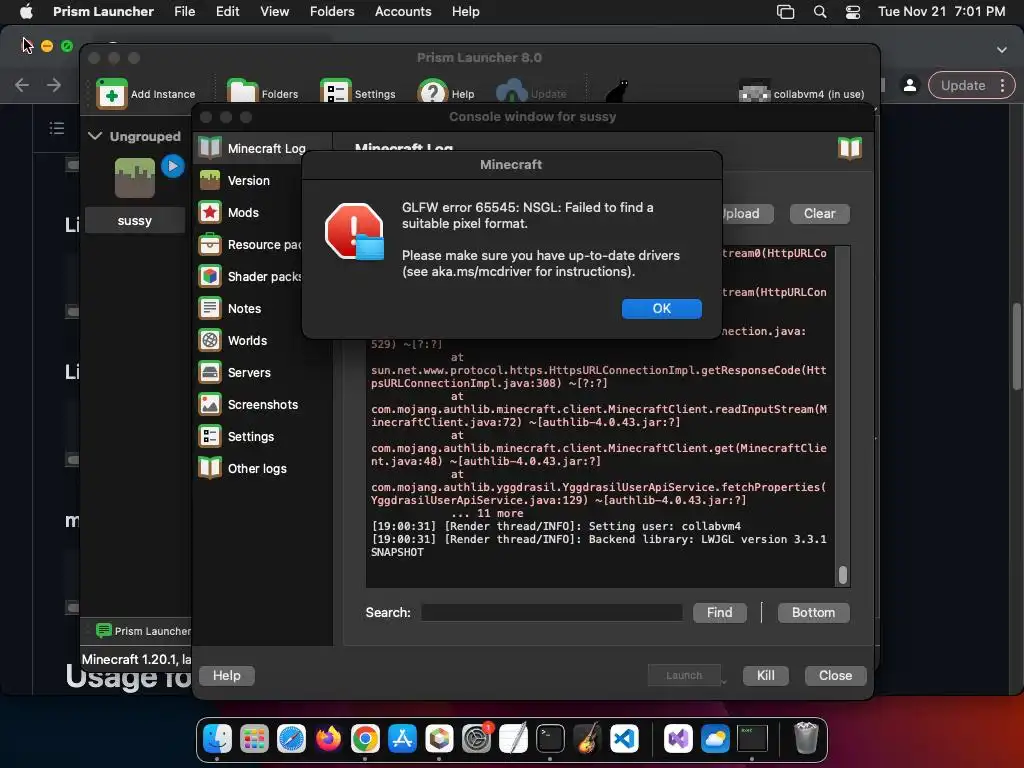Click the console window Help button
The width and height of the screenshot is (1024, 768).
click(x=227, y=675)
